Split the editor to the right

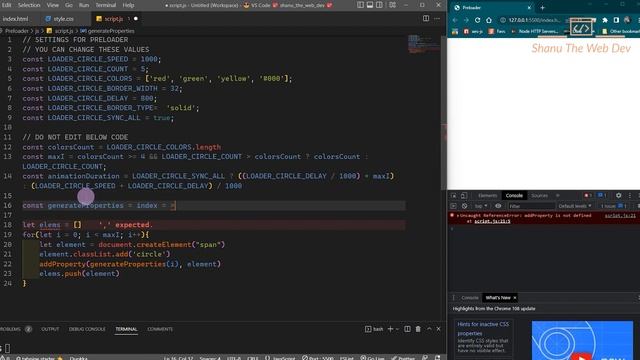[426, 18]
